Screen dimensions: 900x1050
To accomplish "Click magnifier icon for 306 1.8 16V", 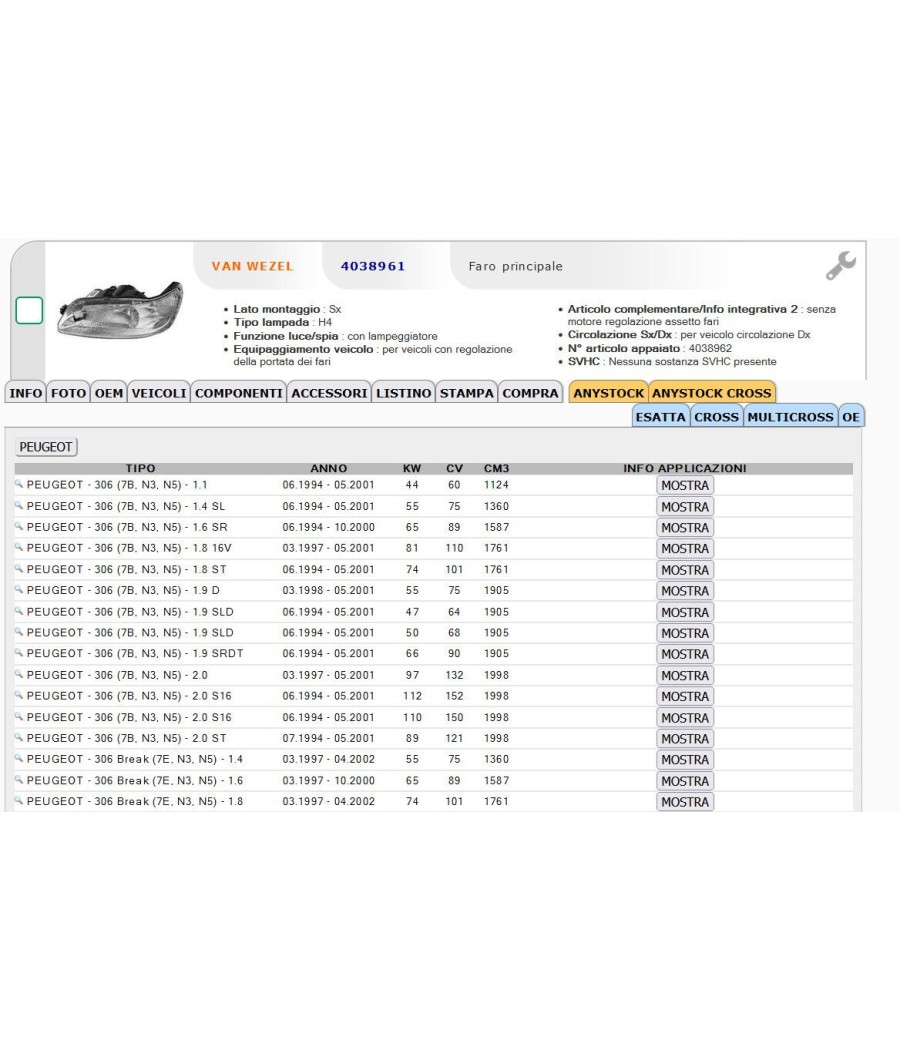I will point(19,546).
